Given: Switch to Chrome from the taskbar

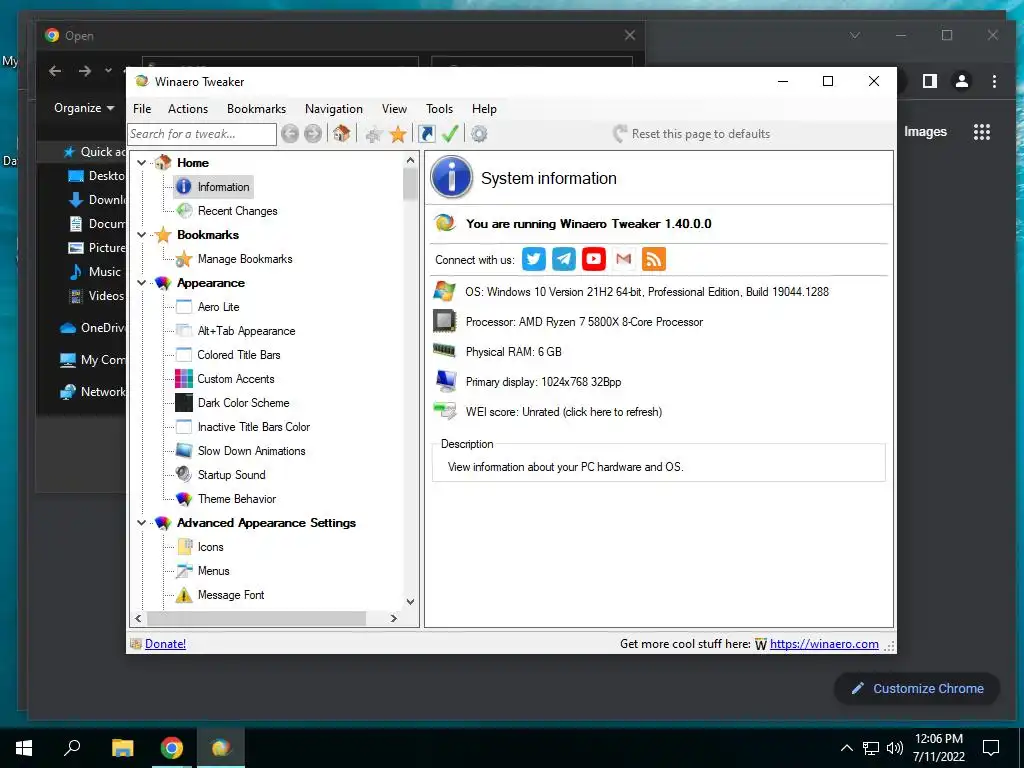Looking at the screenshot, I should click(x=172, y=748).
